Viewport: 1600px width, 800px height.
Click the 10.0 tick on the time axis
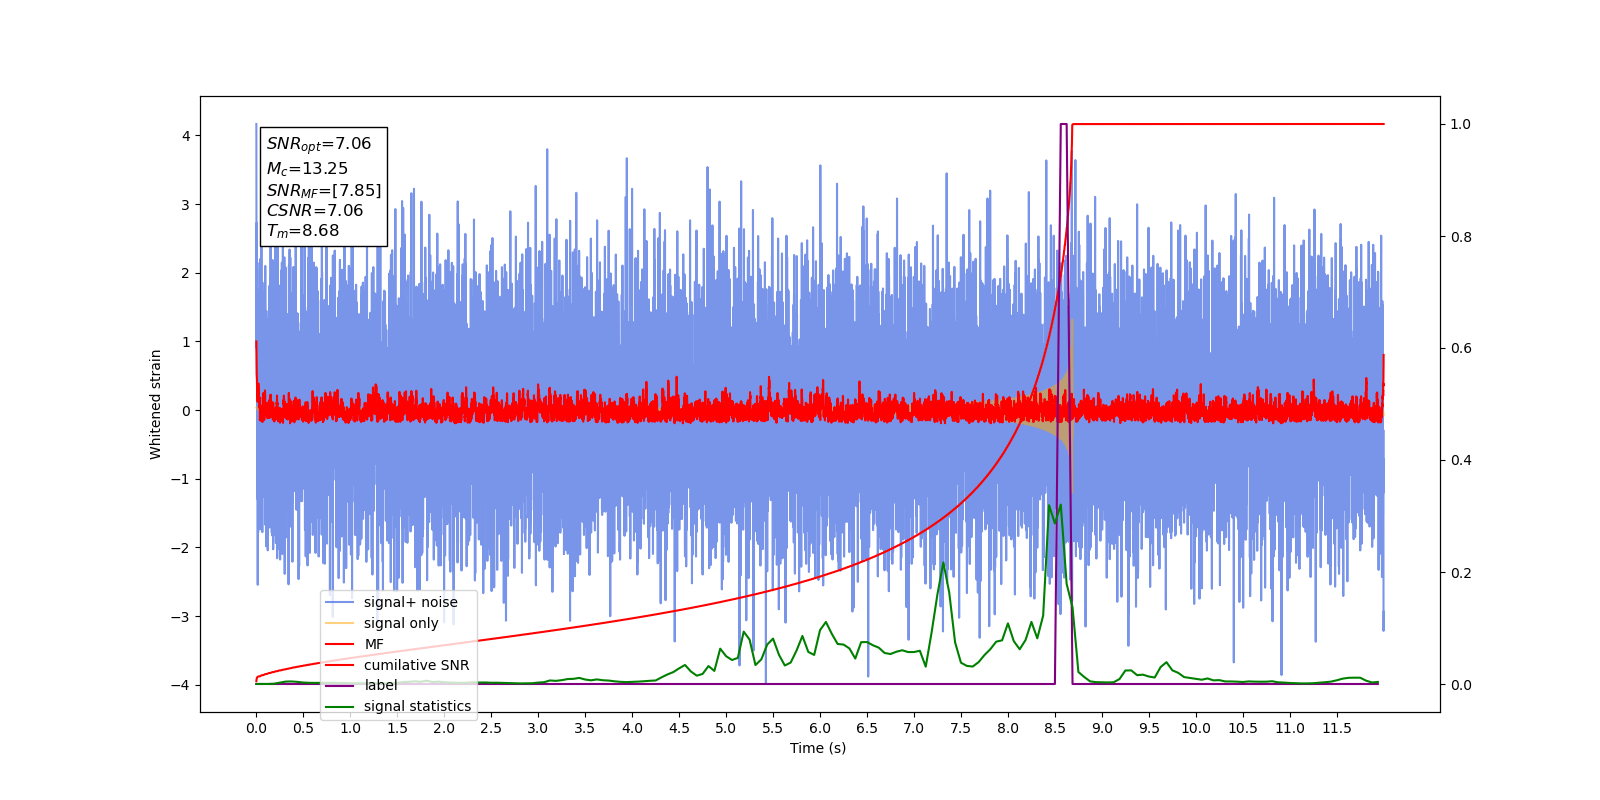(x=1196, y=728)
